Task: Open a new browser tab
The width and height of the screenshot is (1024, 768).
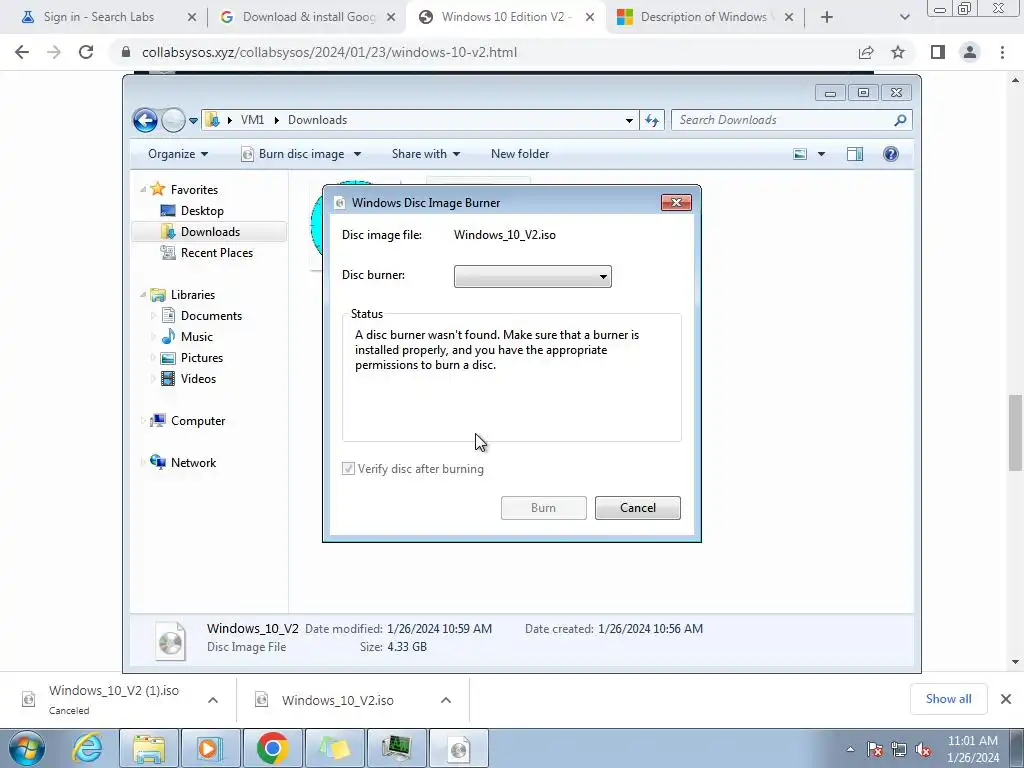Action: [827, 17]
